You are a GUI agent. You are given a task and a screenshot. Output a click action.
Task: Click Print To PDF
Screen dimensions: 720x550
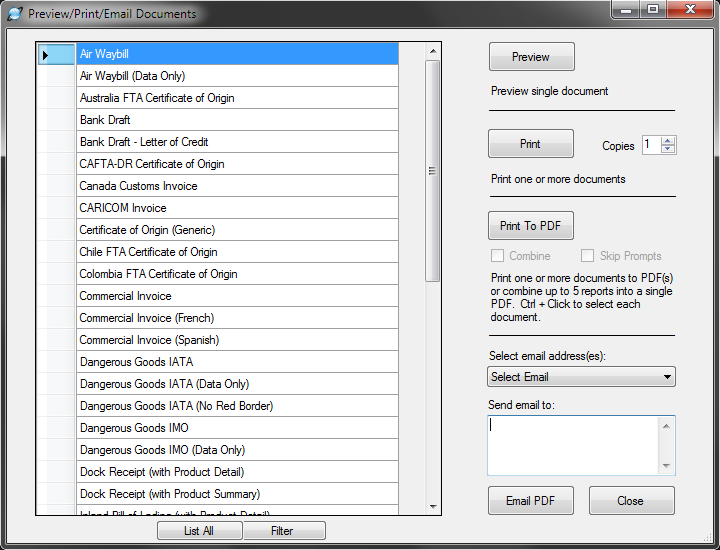(530, 226)
